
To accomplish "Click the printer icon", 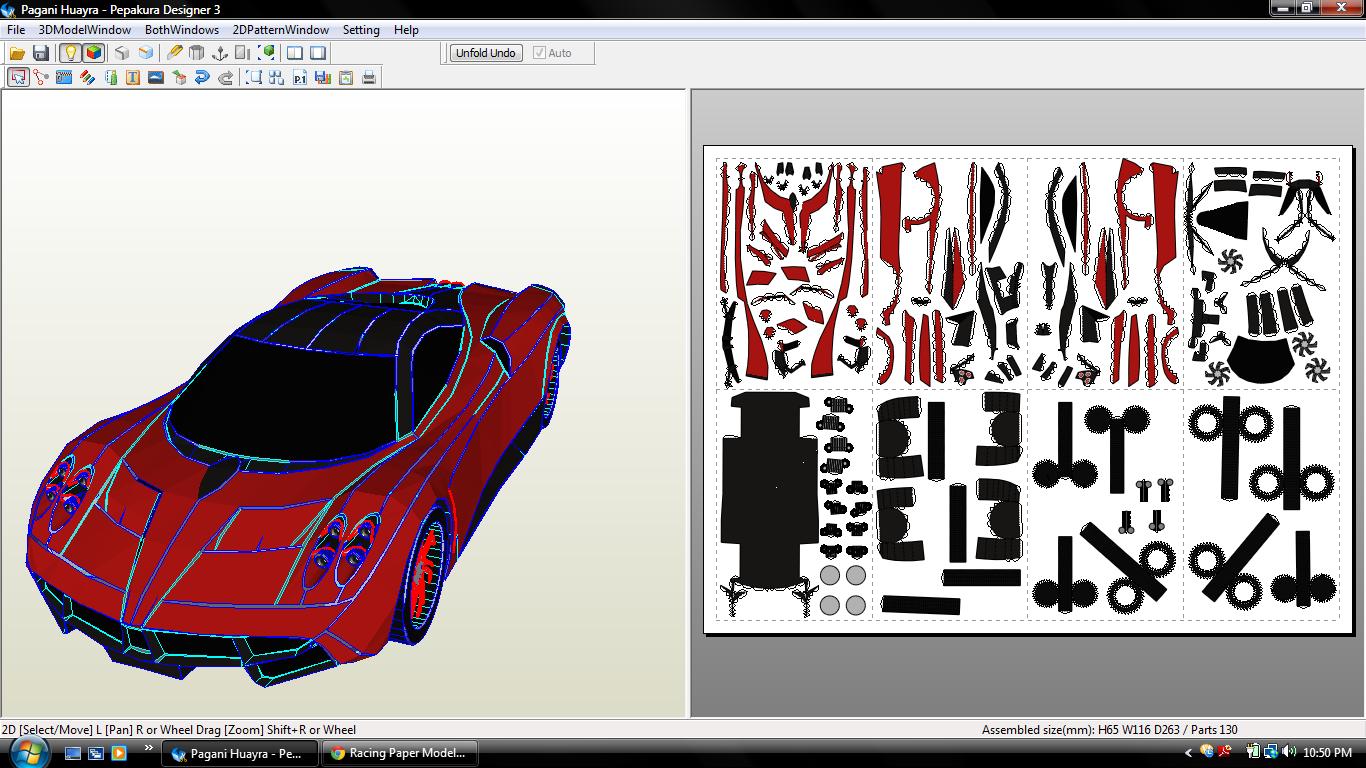I will coord(369,77).
